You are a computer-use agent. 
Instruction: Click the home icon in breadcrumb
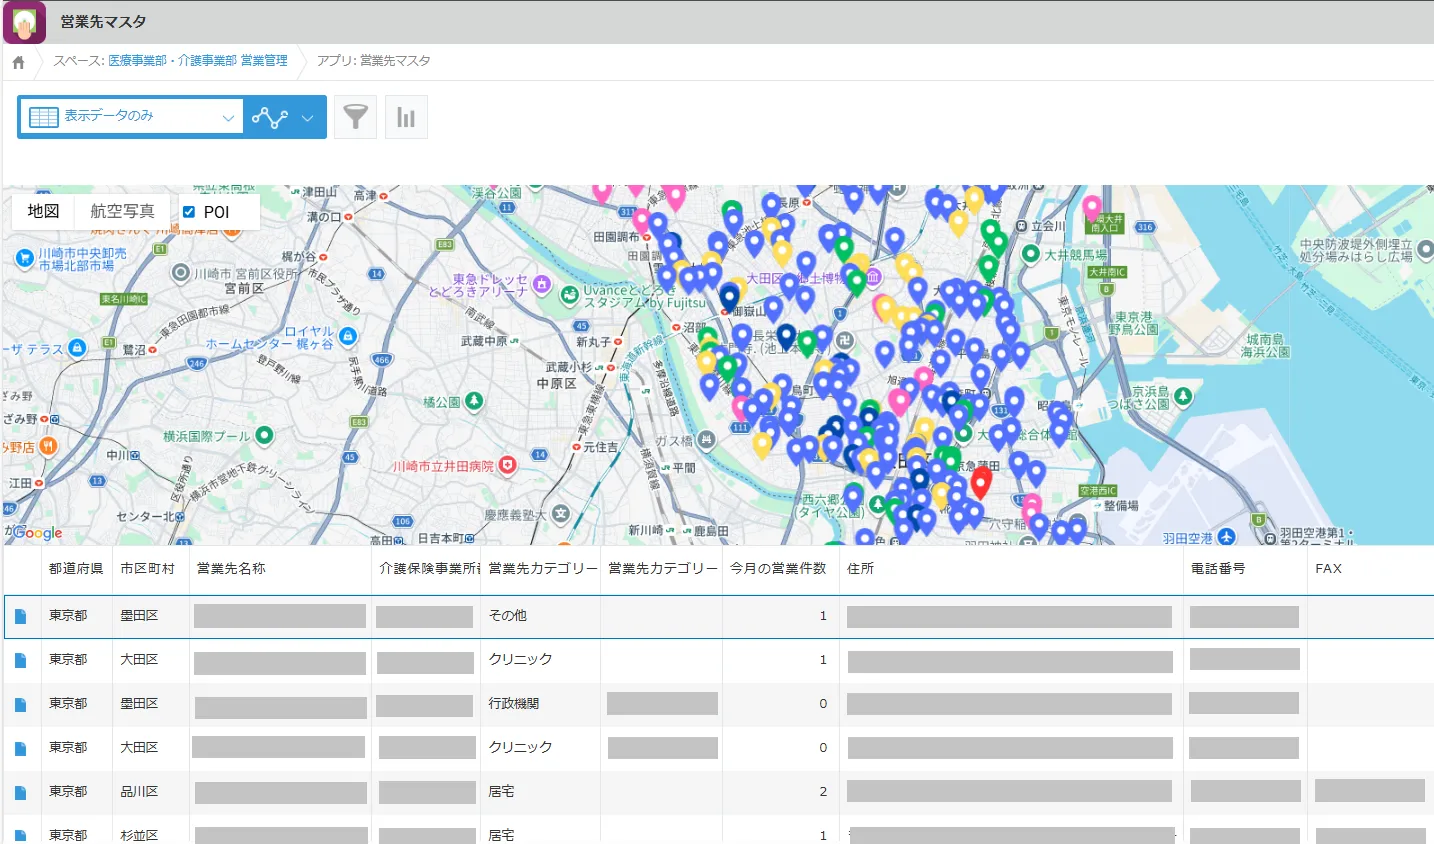click(x=18, y=62)
